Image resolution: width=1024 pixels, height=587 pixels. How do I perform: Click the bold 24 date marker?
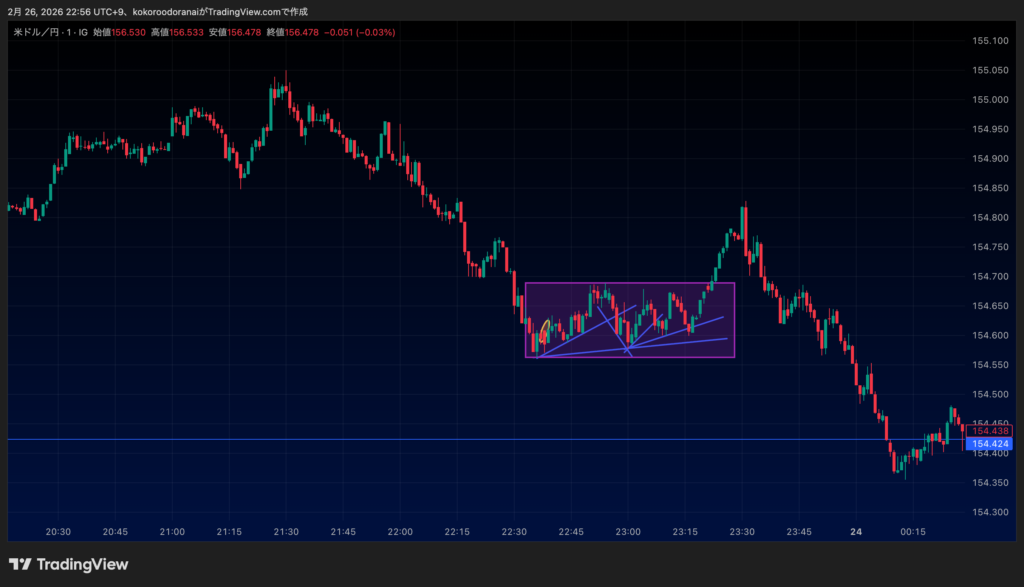[x=856, y=532]
